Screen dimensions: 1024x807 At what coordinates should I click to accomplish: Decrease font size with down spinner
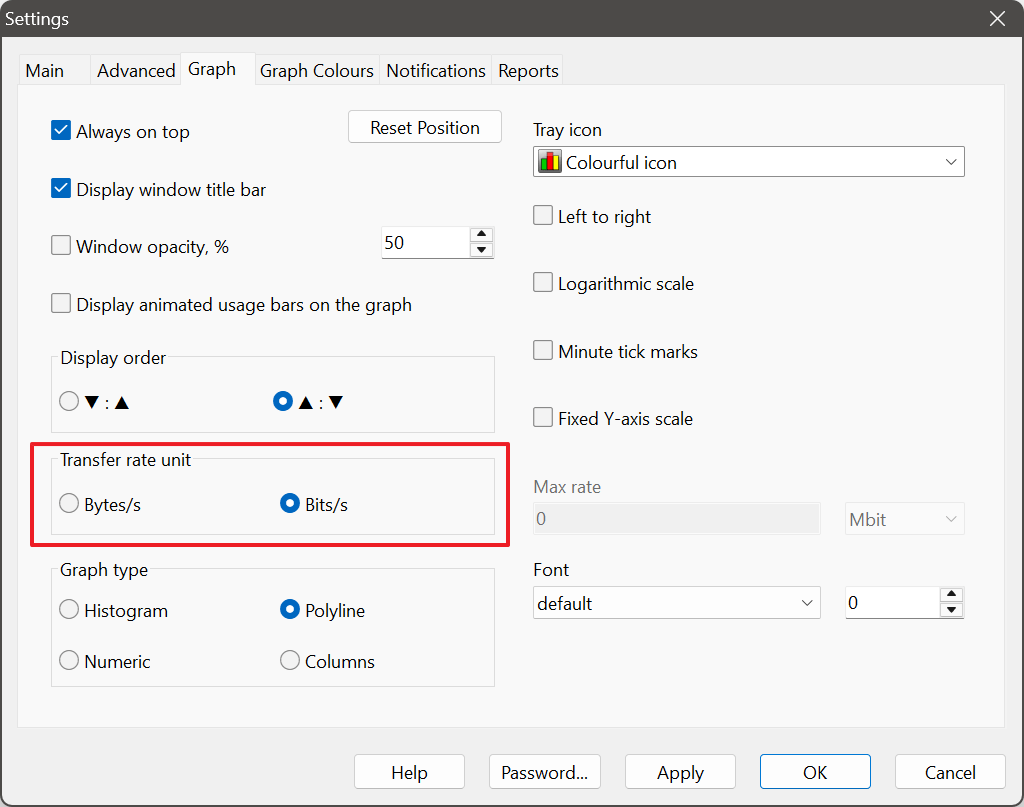point(952,610)
